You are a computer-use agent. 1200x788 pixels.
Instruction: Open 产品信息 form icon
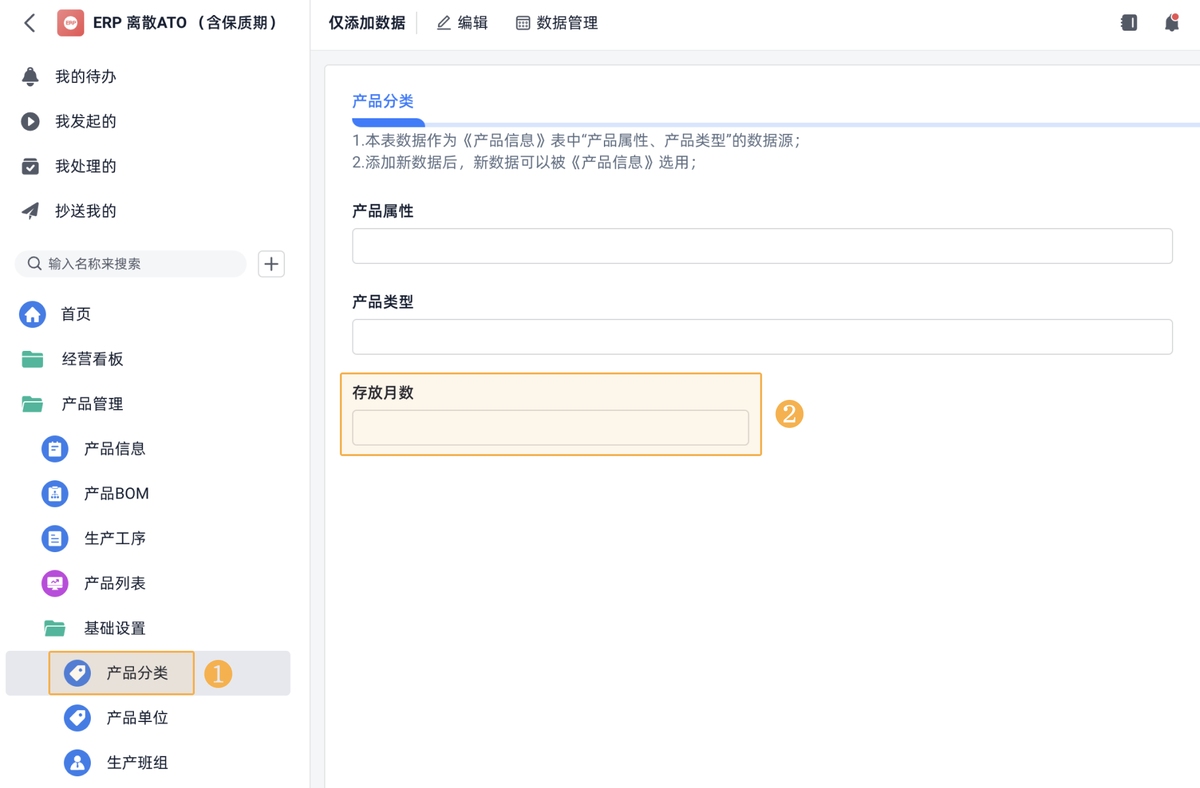[x=55, y=449]
